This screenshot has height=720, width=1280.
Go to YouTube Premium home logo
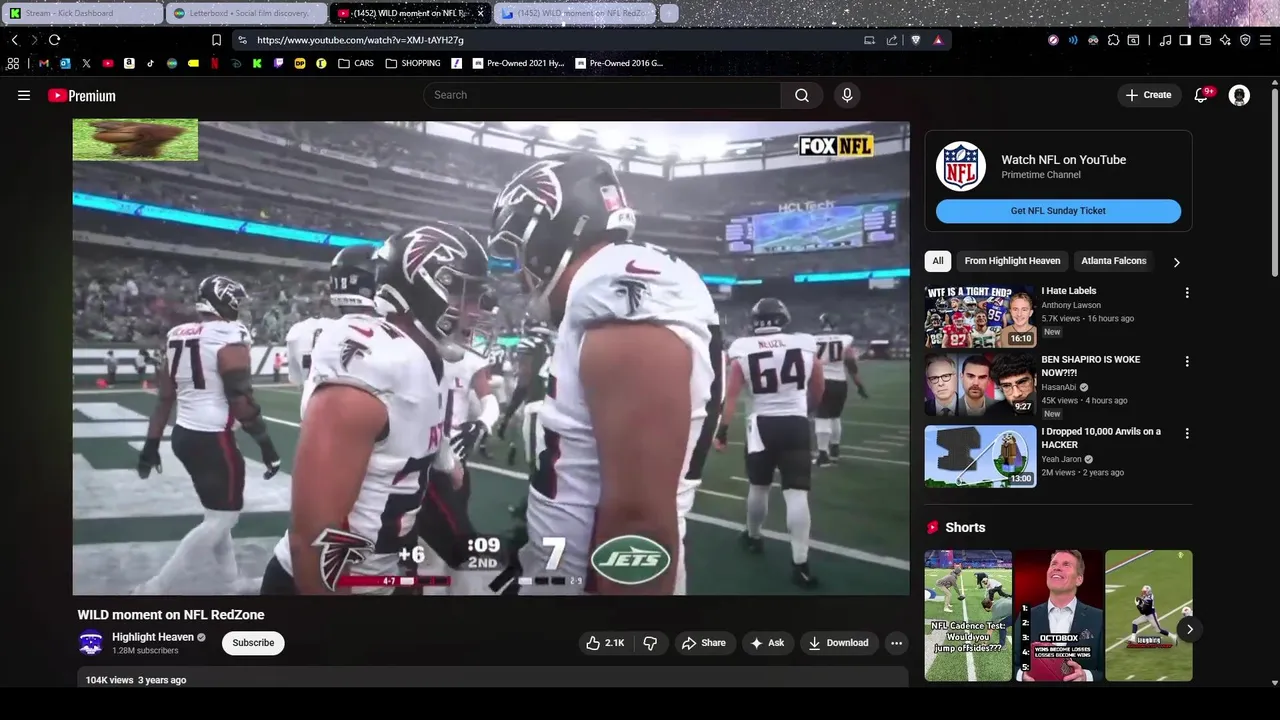pyautogui.click(x=82, y=96)
